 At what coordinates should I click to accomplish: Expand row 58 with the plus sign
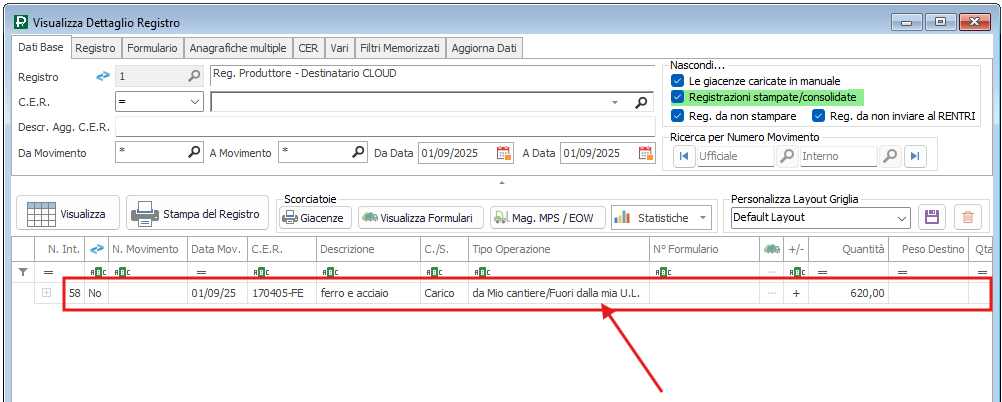[x=45, y=293]
